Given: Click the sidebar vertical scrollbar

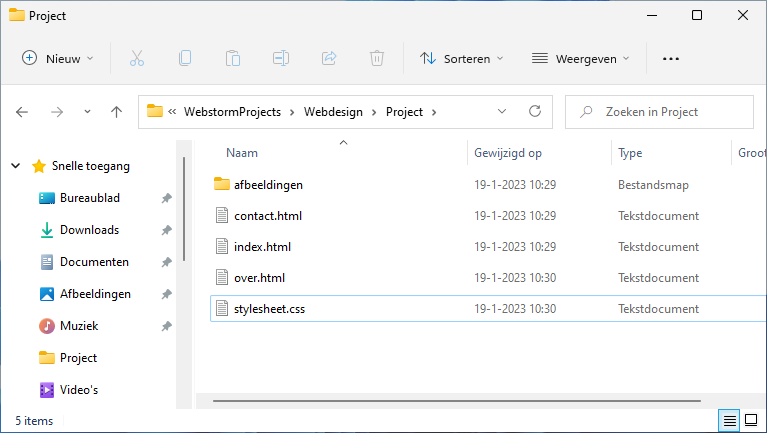Looking at the screenshot, I should (184, 209).
